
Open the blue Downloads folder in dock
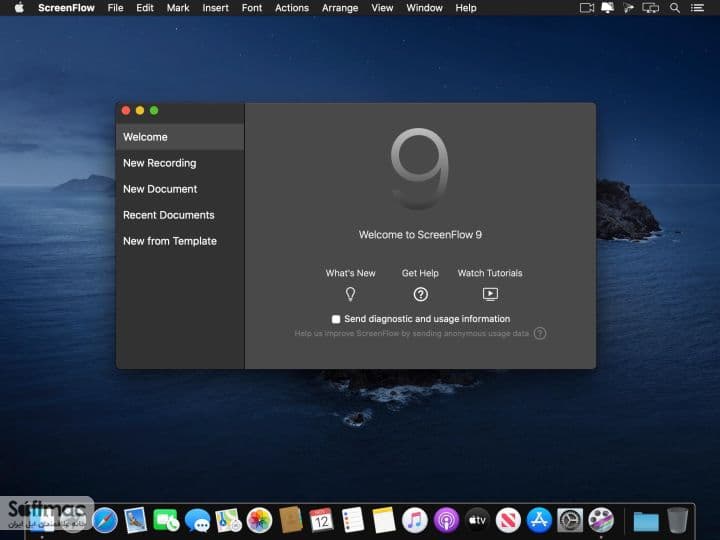[646, 521]
